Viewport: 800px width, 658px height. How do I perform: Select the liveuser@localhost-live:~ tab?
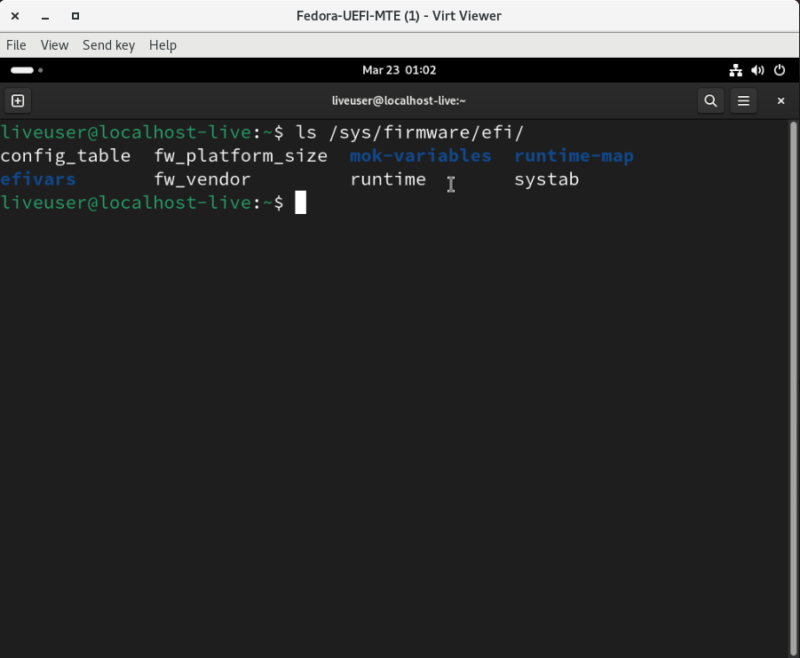(x=400, y=101)
